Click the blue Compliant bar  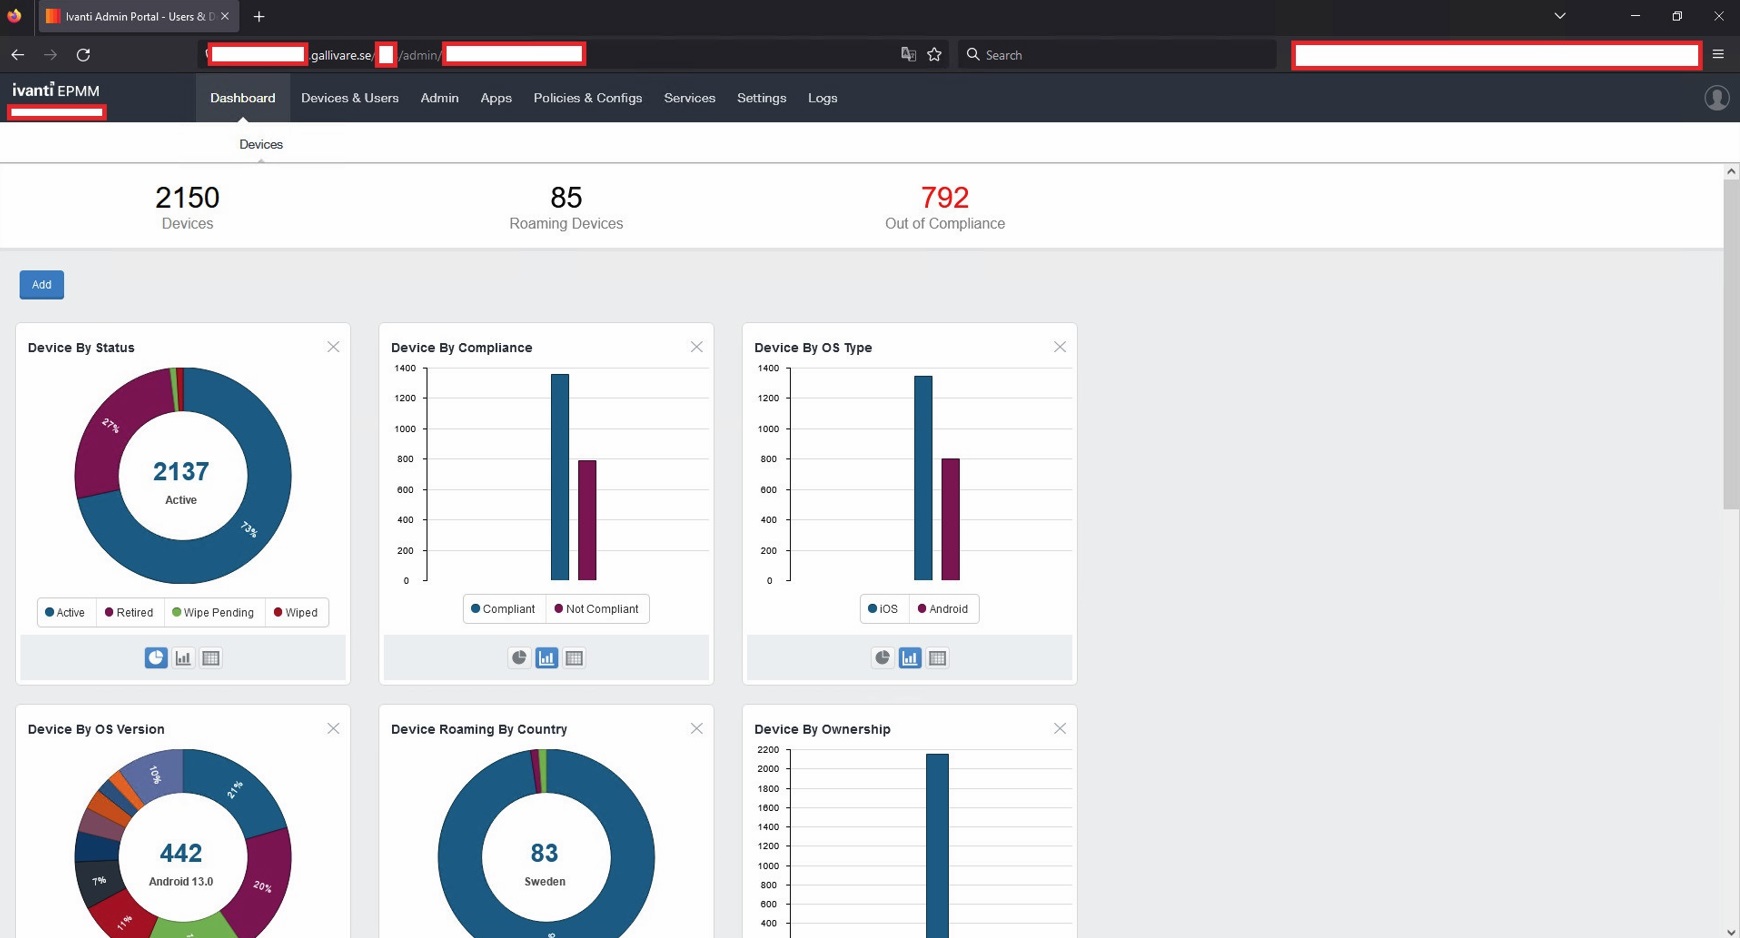(x=560, y=477)
